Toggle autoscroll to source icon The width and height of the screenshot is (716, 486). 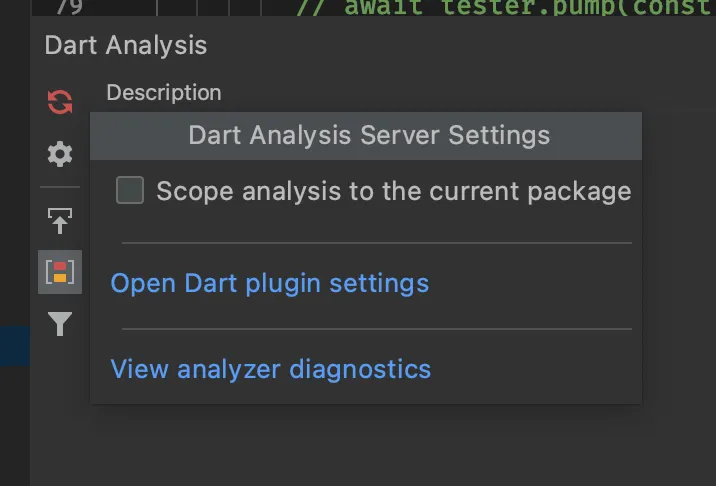tap(60, 220)
